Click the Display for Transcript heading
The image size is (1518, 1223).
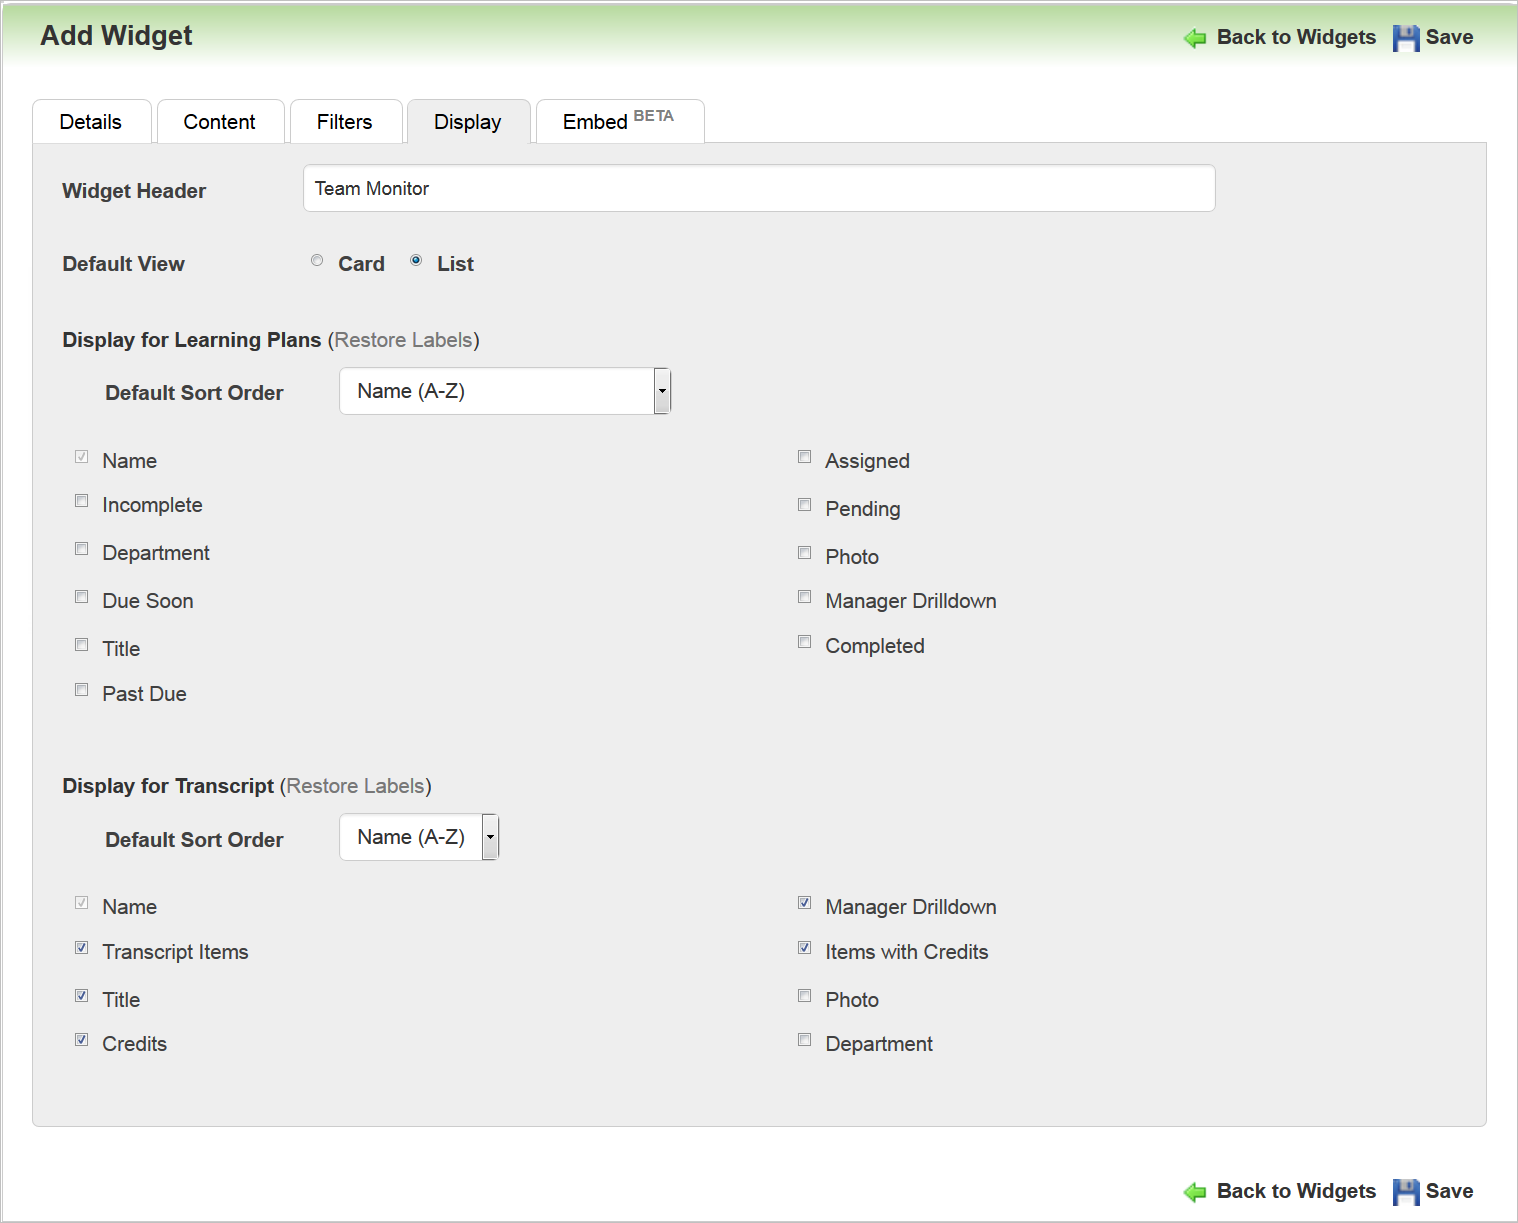(x=168, y=786)
